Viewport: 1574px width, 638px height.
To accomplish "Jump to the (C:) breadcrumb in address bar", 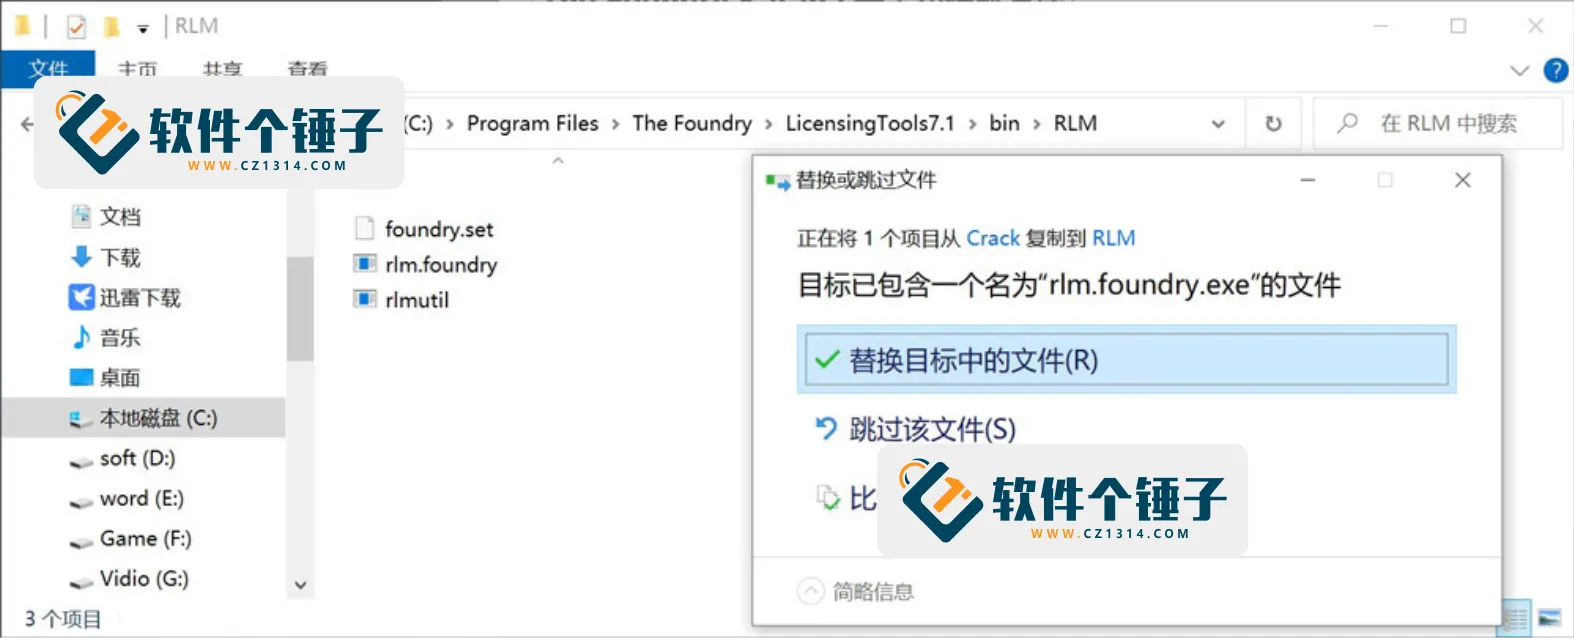I will tap(418, 123).
